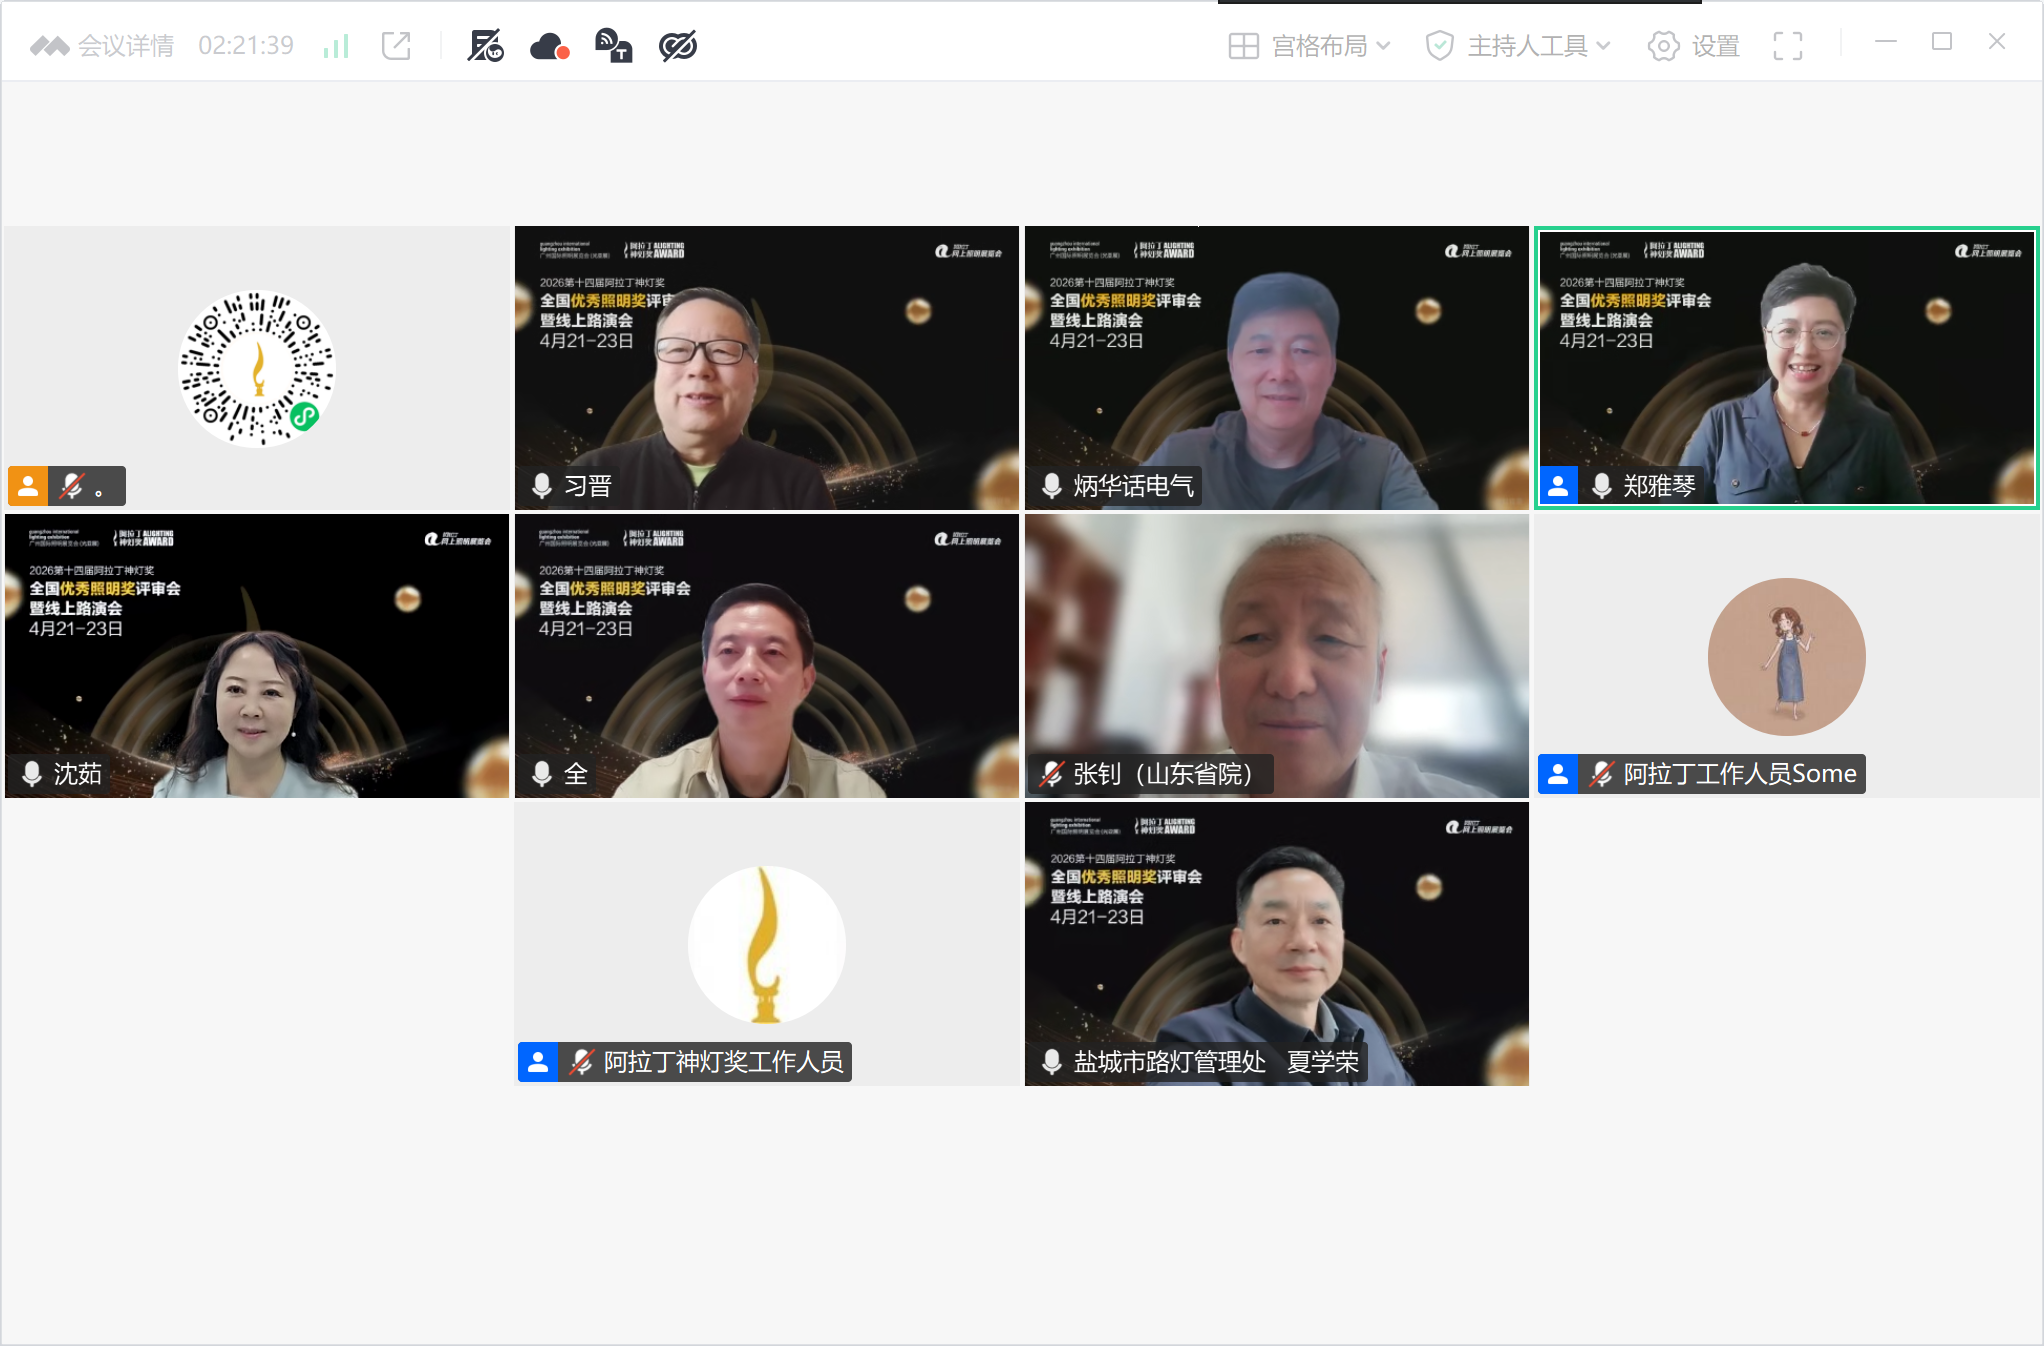
Task: Toggle the hidden-view crossed eye icon
Action: pos(678,46)
